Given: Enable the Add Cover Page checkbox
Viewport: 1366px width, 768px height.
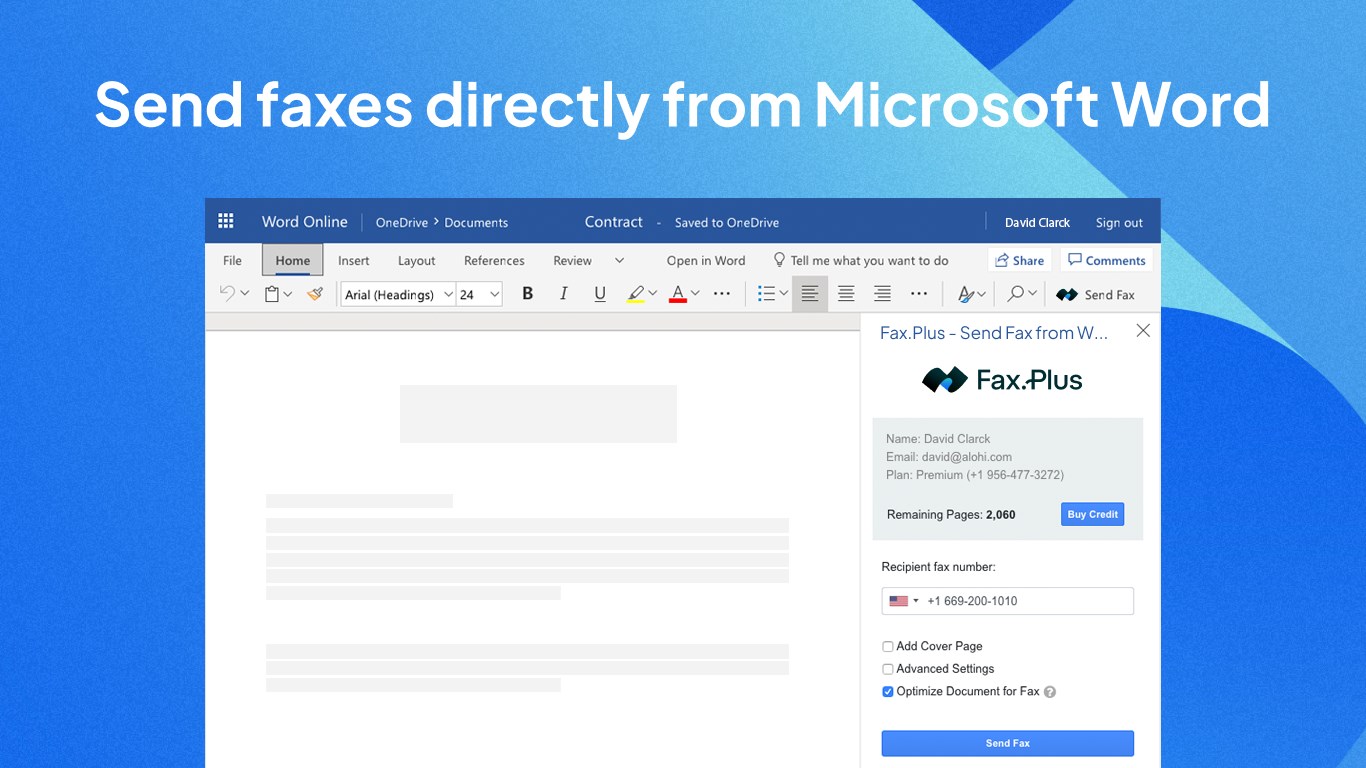Looking at the screenshot, I should point(888,647).
